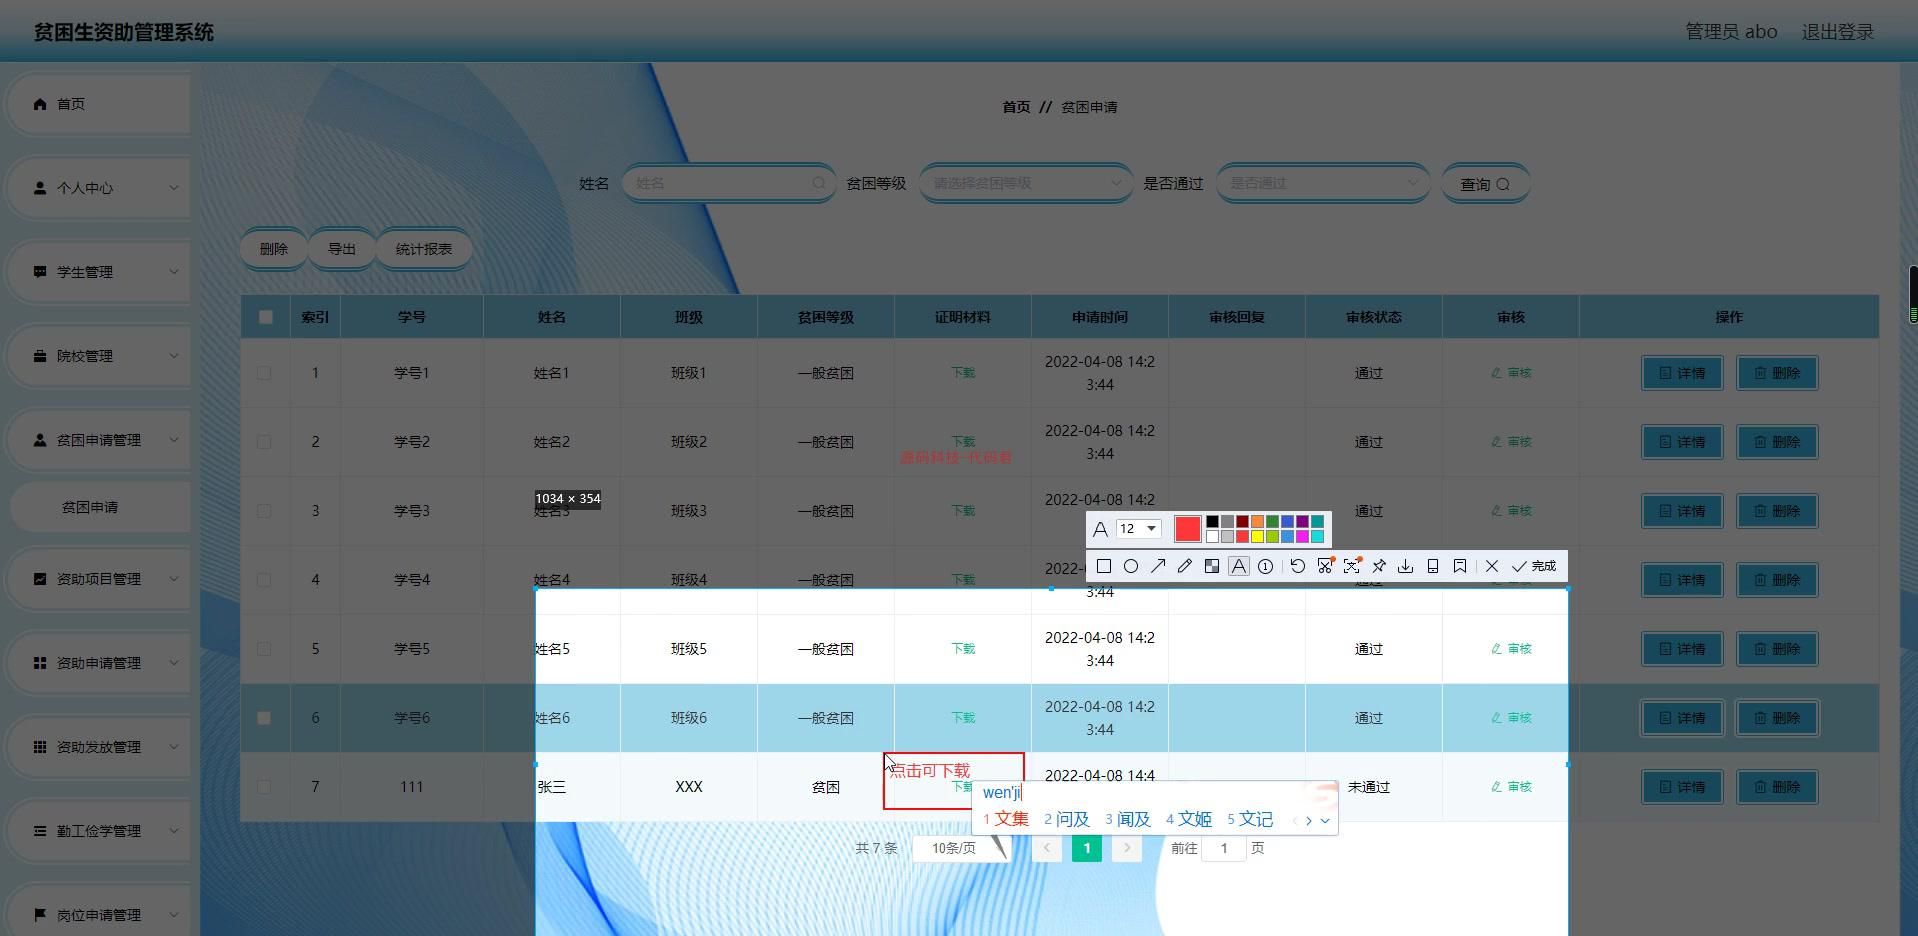Open the font size 12 dropdown
The image size is (1918, 936).
point(1139,529)
